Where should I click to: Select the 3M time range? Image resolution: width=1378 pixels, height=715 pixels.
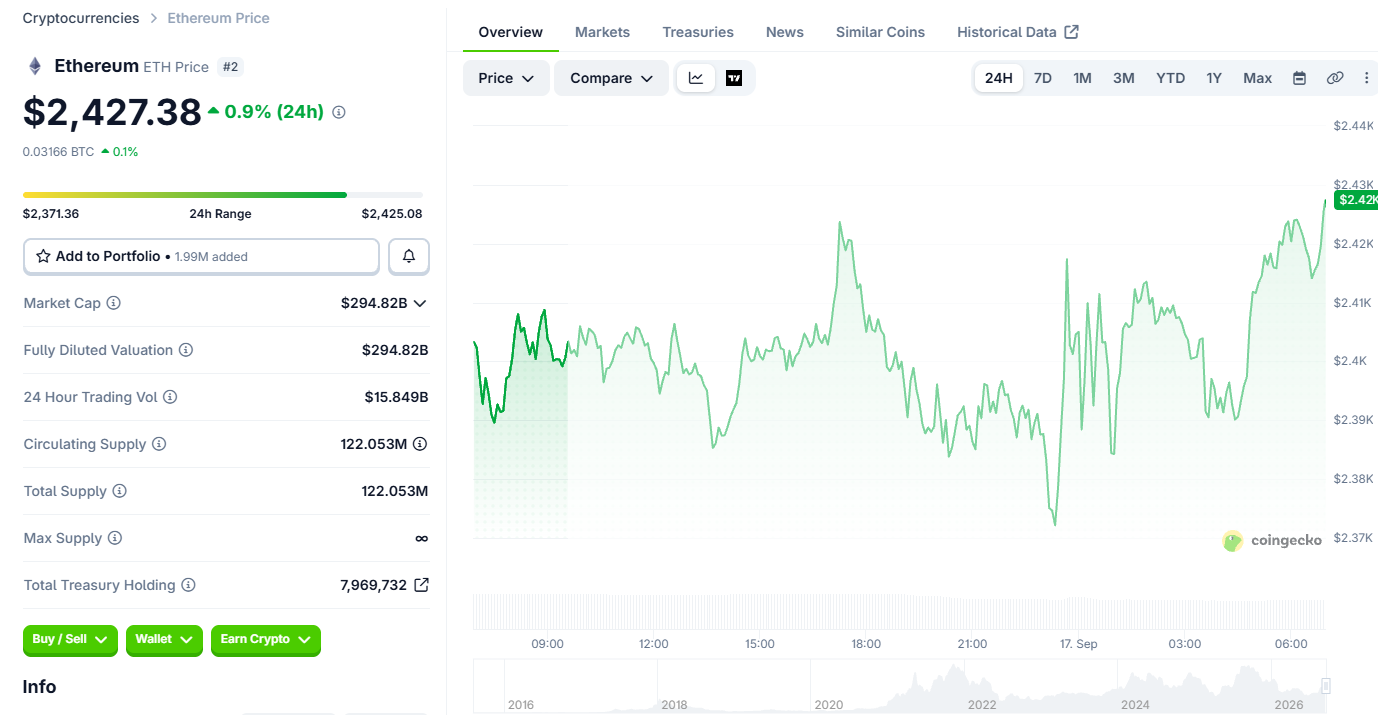tap(1124, 78)
